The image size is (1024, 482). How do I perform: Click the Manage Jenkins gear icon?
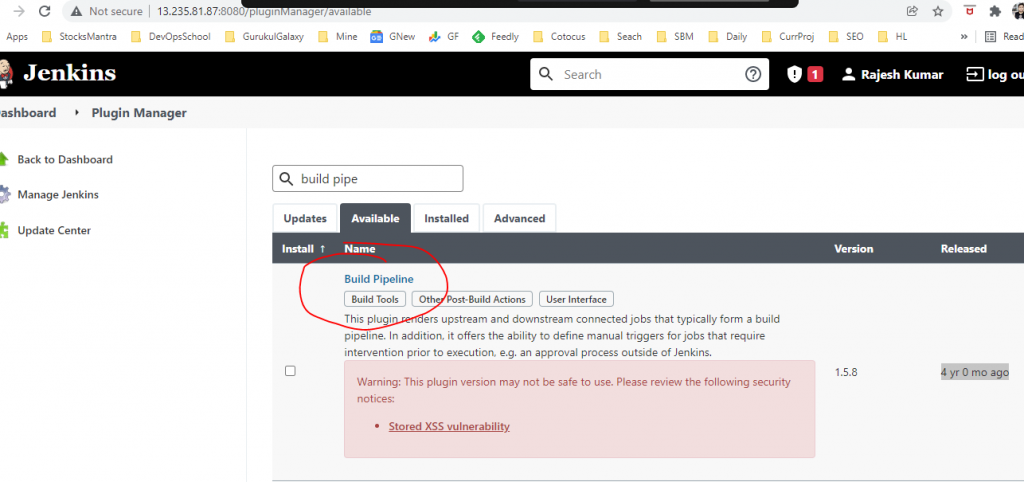4,194
